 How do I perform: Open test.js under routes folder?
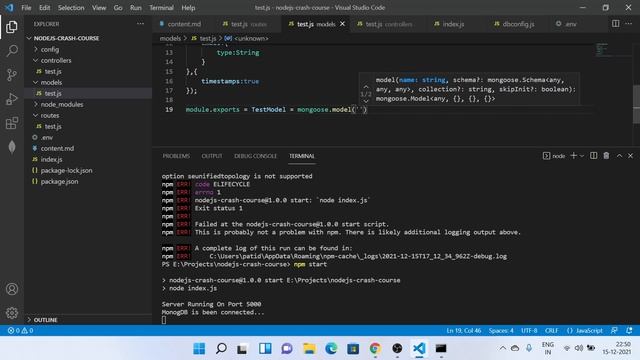click(x=53, y=126)
